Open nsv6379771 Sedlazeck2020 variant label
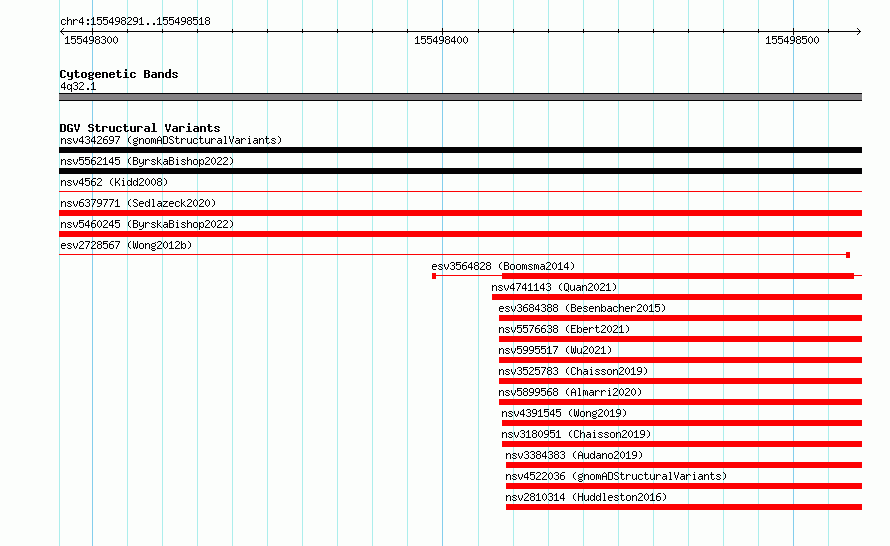 138,203
